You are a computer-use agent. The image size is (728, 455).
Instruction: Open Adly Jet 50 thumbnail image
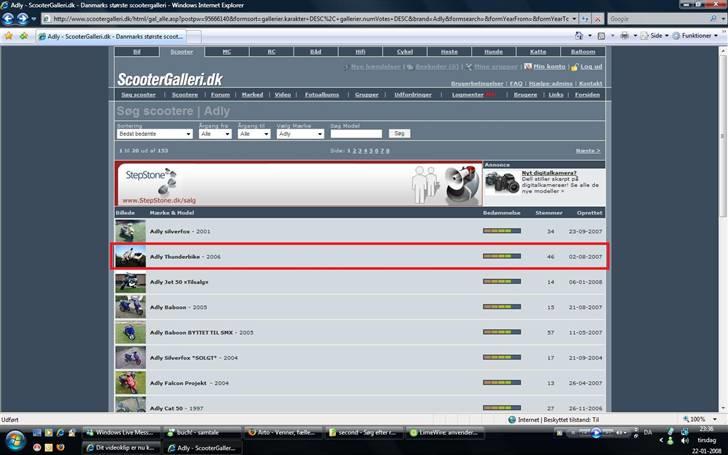tap(130, 282)
